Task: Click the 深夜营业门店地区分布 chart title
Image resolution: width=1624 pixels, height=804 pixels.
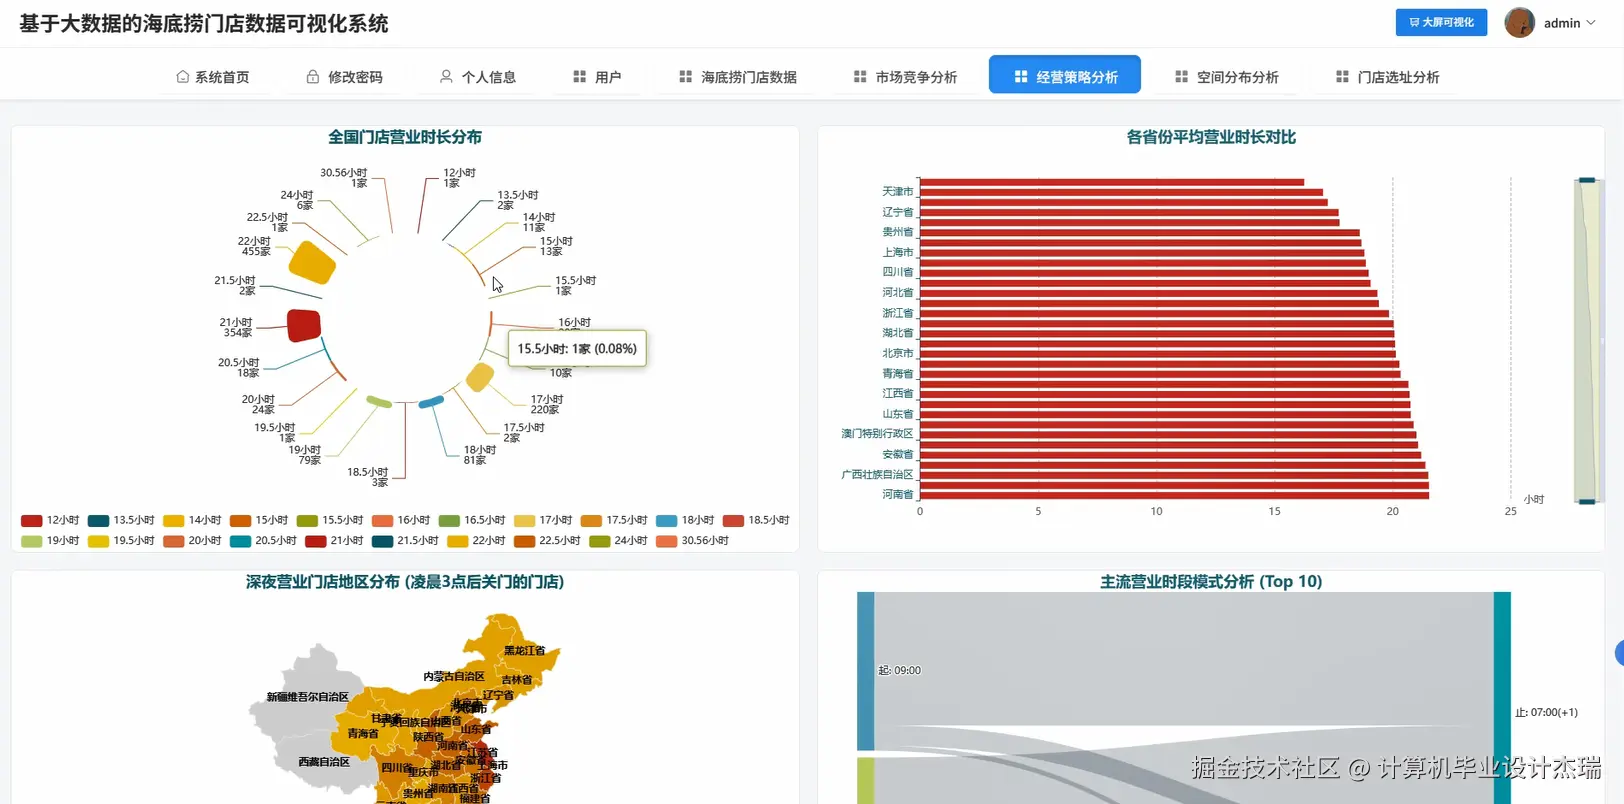Action: click(x=405, y=582)
